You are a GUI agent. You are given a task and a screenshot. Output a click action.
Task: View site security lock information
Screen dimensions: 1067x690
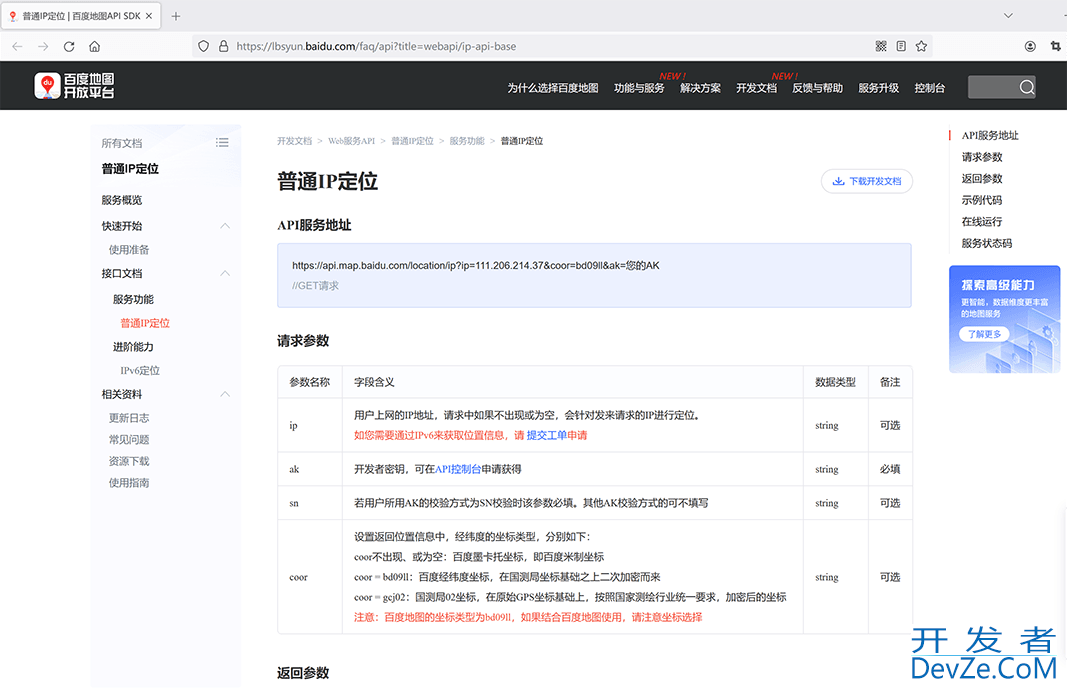coord(223,46)
